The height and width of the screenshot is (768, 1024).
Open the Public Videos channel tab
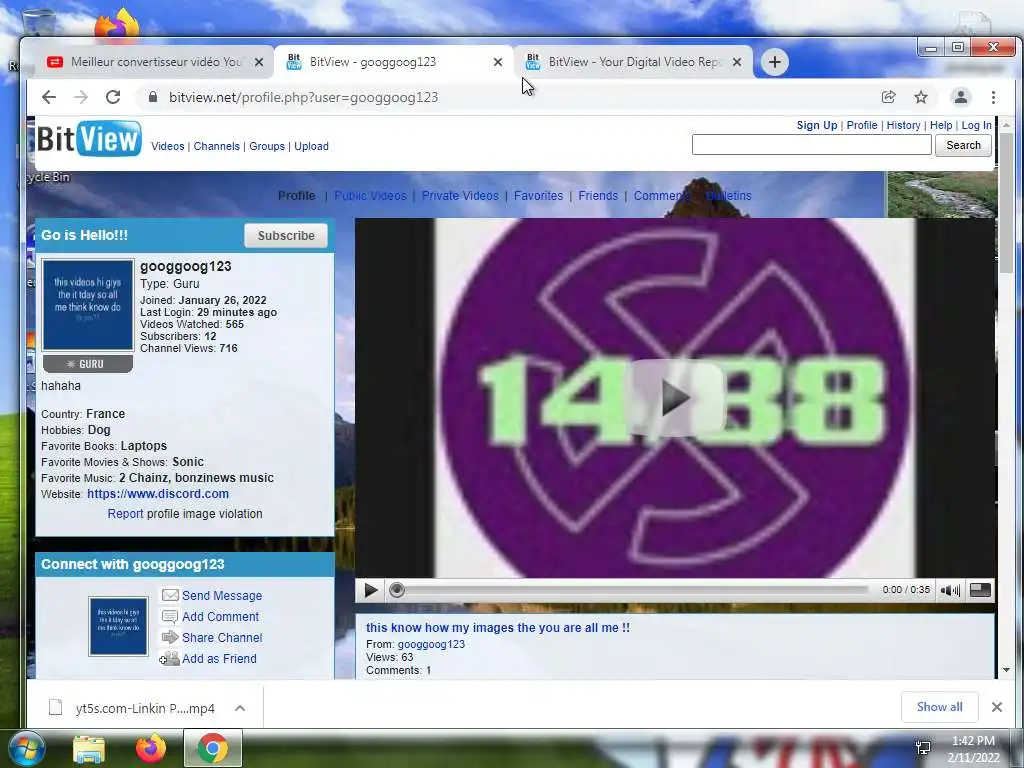(x=370, y=196)
